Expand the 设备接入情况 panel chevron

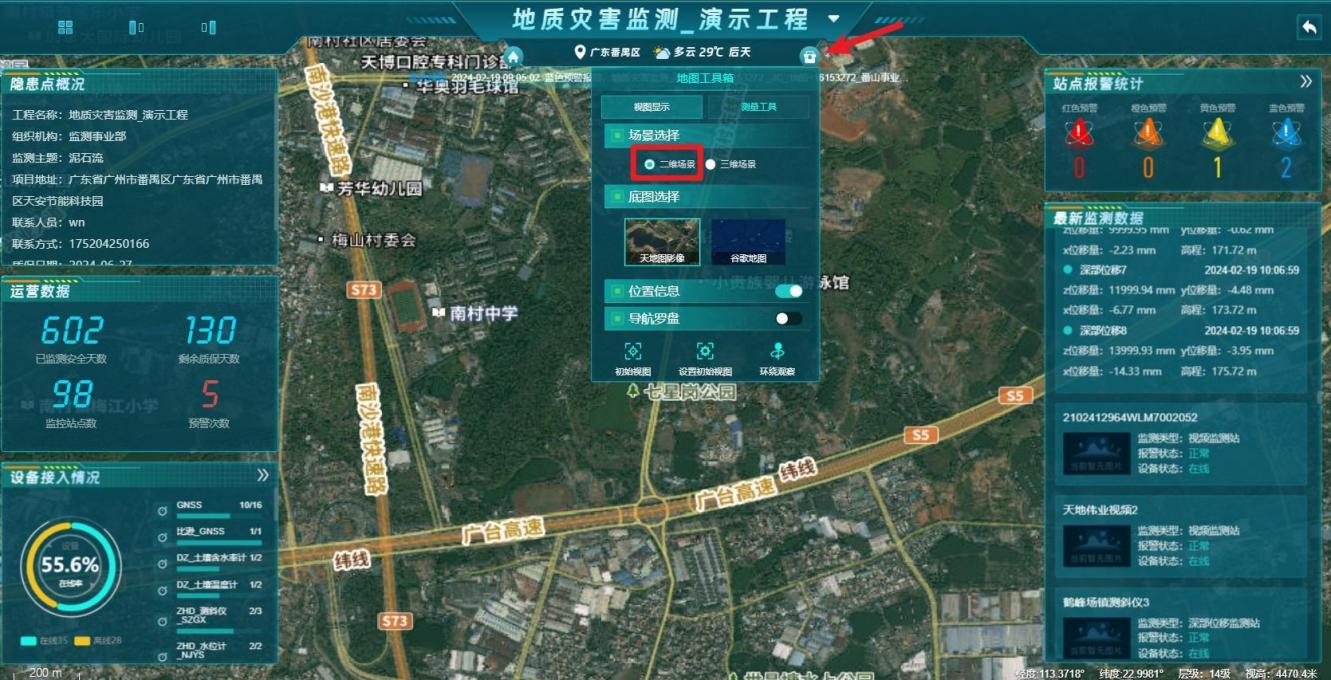pos(263,476)
